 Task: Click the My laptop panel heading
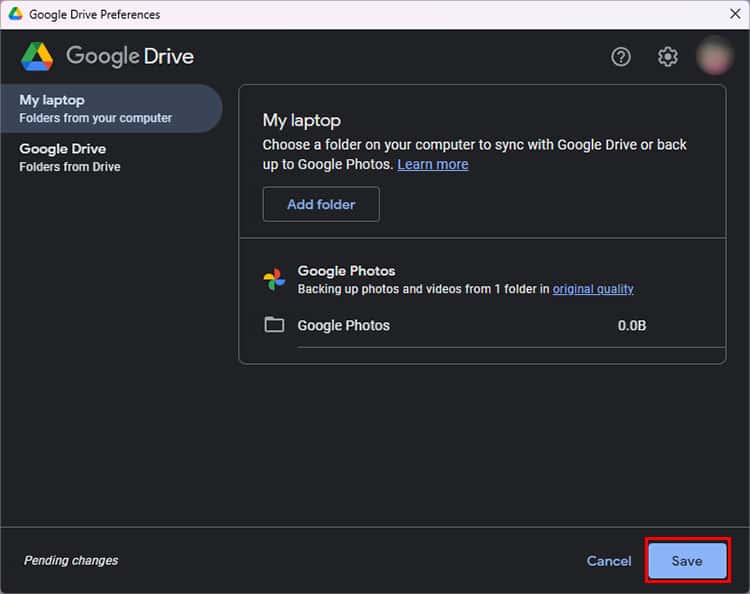click(x=301, y=121)
